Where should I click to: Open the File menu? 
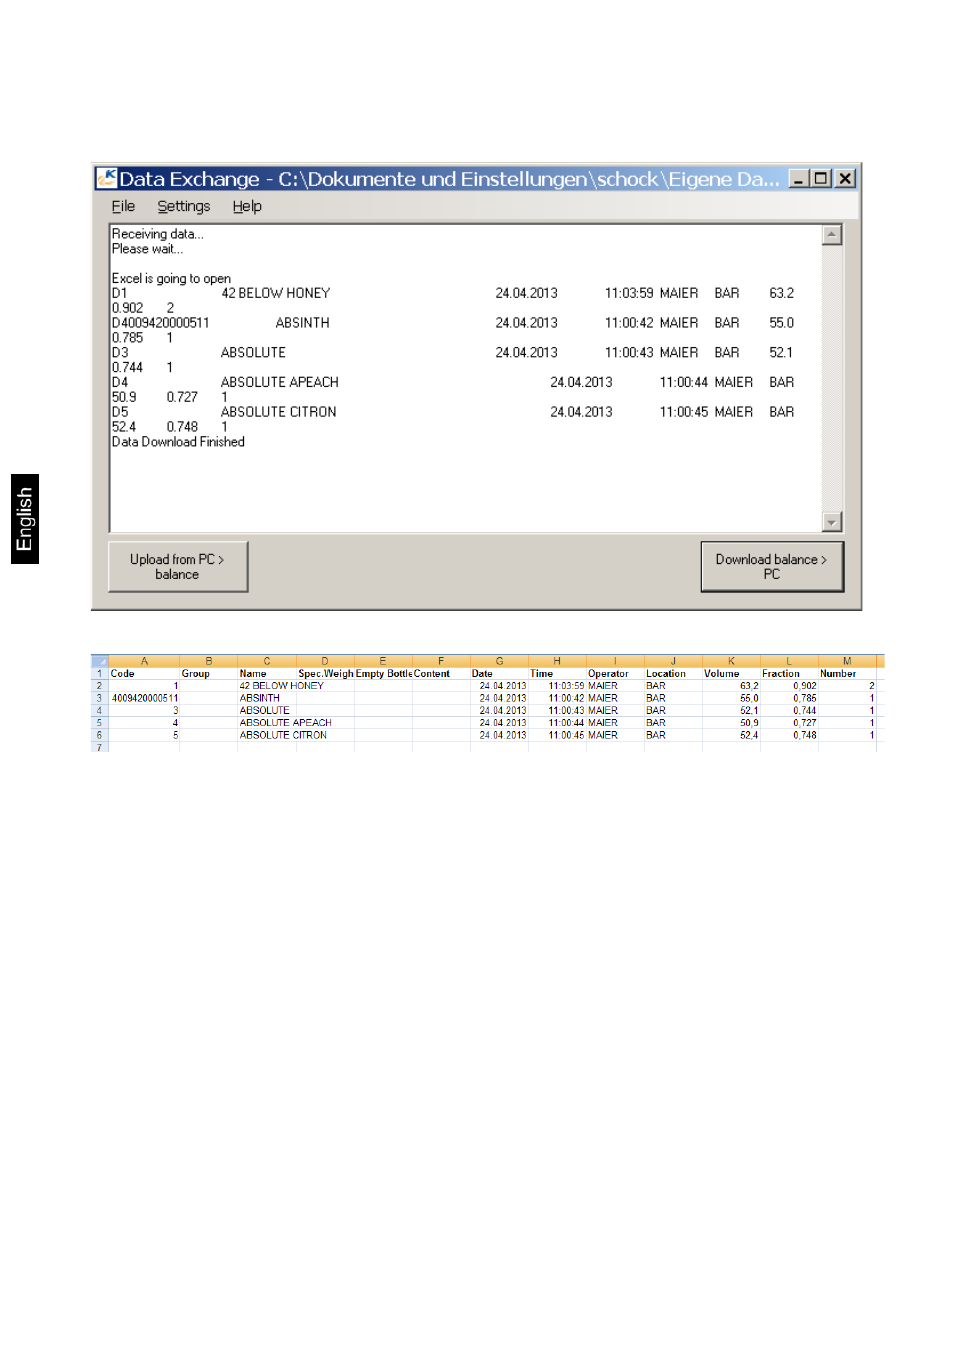(123, 207)
